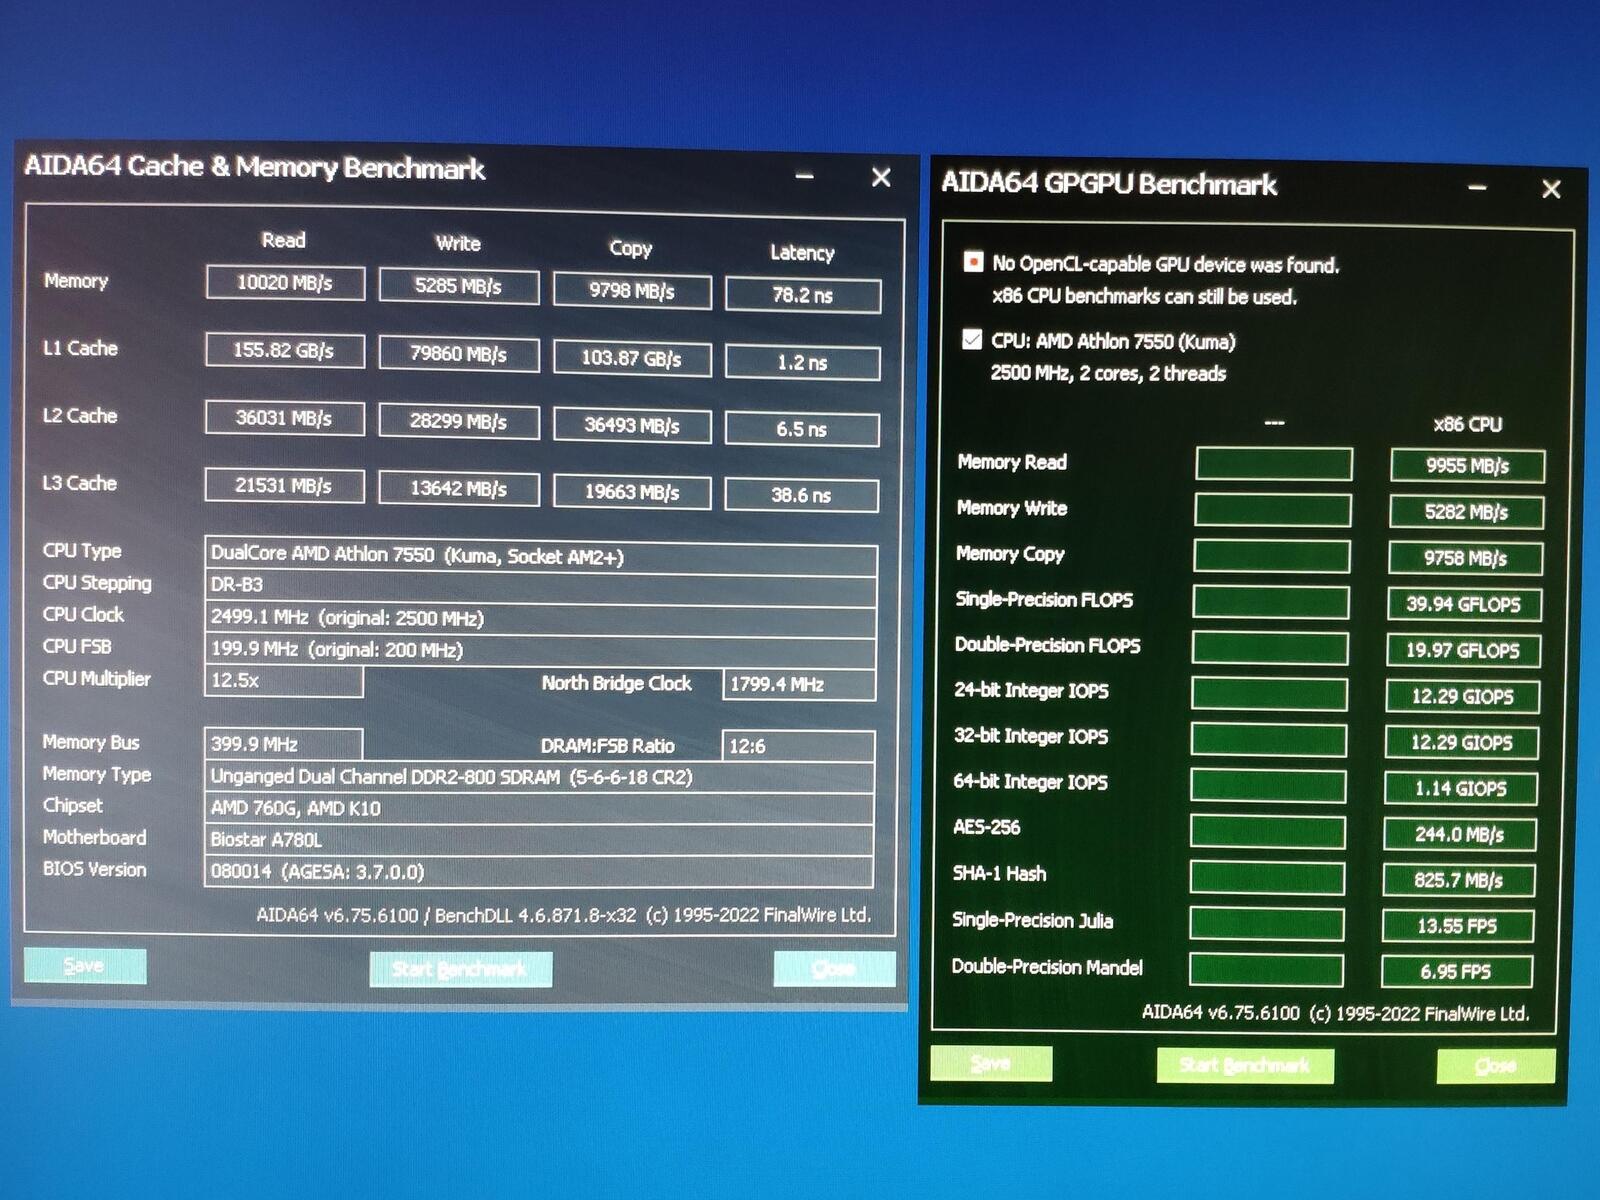Save results in GPGPU Benchmark window
Viewport: 1600px width, 1200px height.
[991, 1063]
